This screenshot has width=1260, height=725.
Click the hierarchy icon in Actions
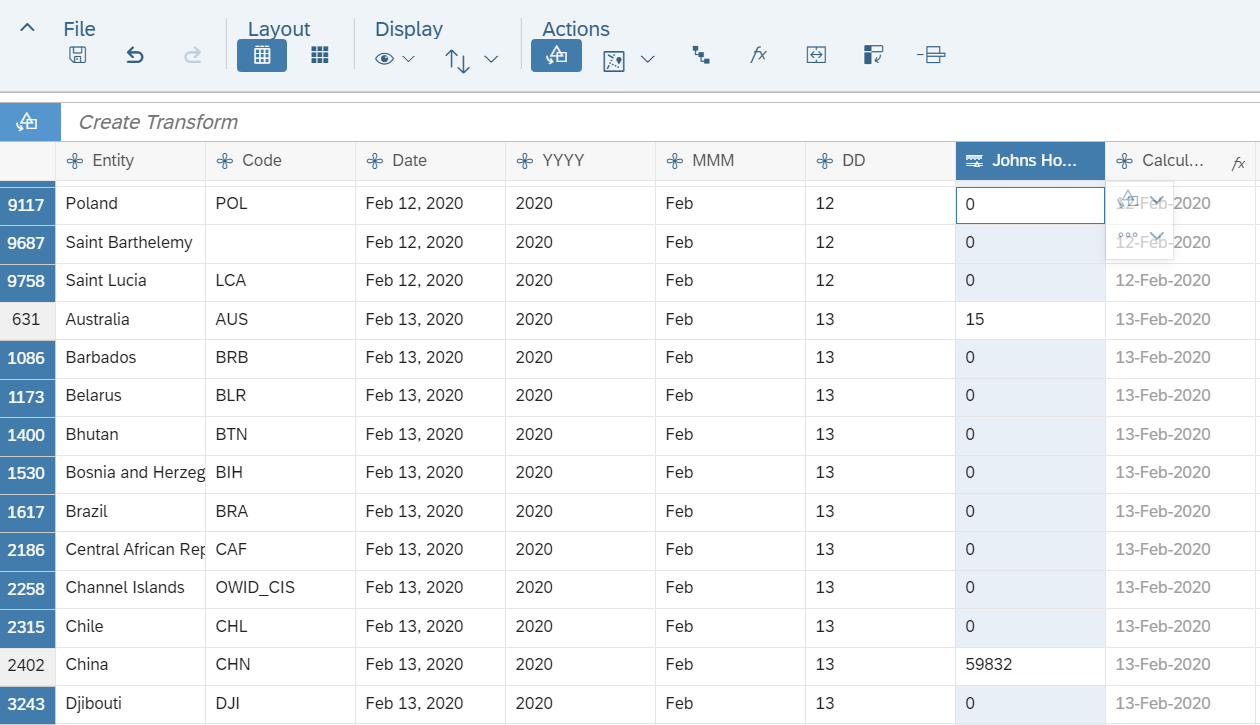[x=701, y=56]
